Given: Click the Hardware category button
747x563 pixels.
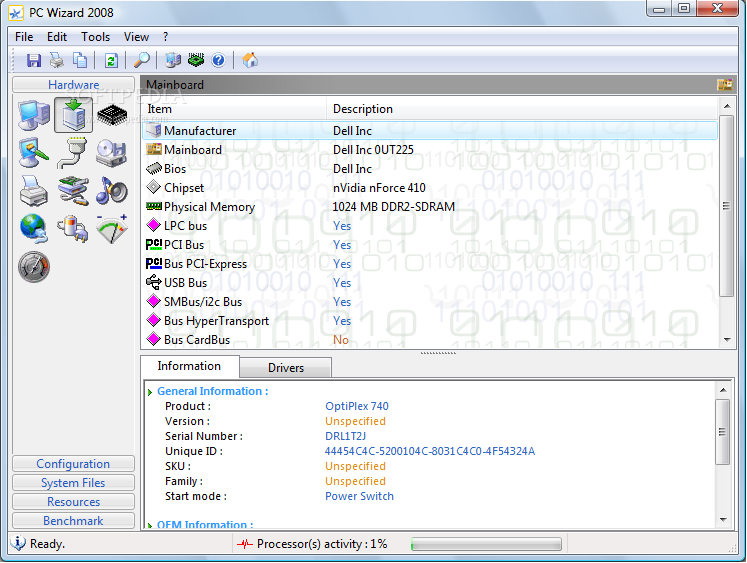Looking at the screenshot, I should [73, 85].
